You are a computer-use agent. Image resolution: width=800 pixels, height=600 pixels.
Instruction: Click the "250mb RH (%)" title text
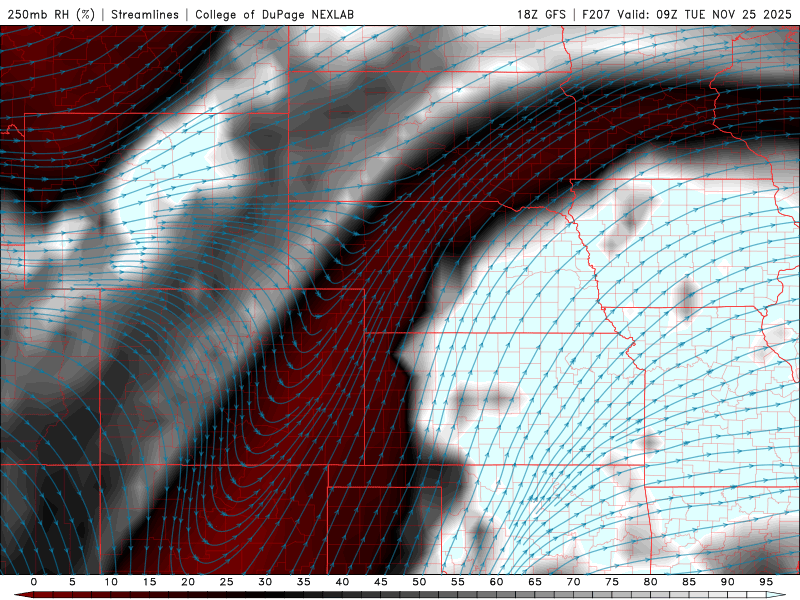point(51,14)
